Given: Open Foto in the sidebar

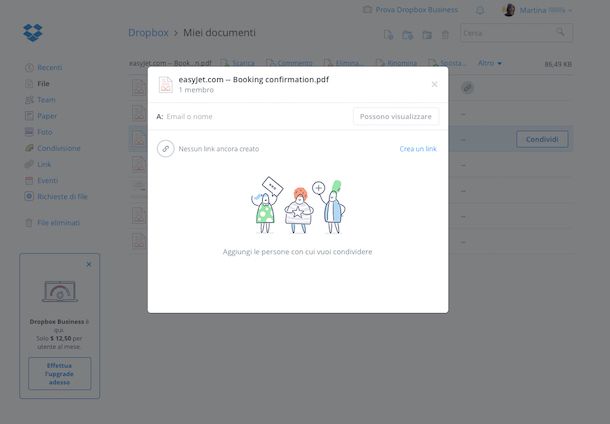Looking at the screenshot, I should coord(45,132).
